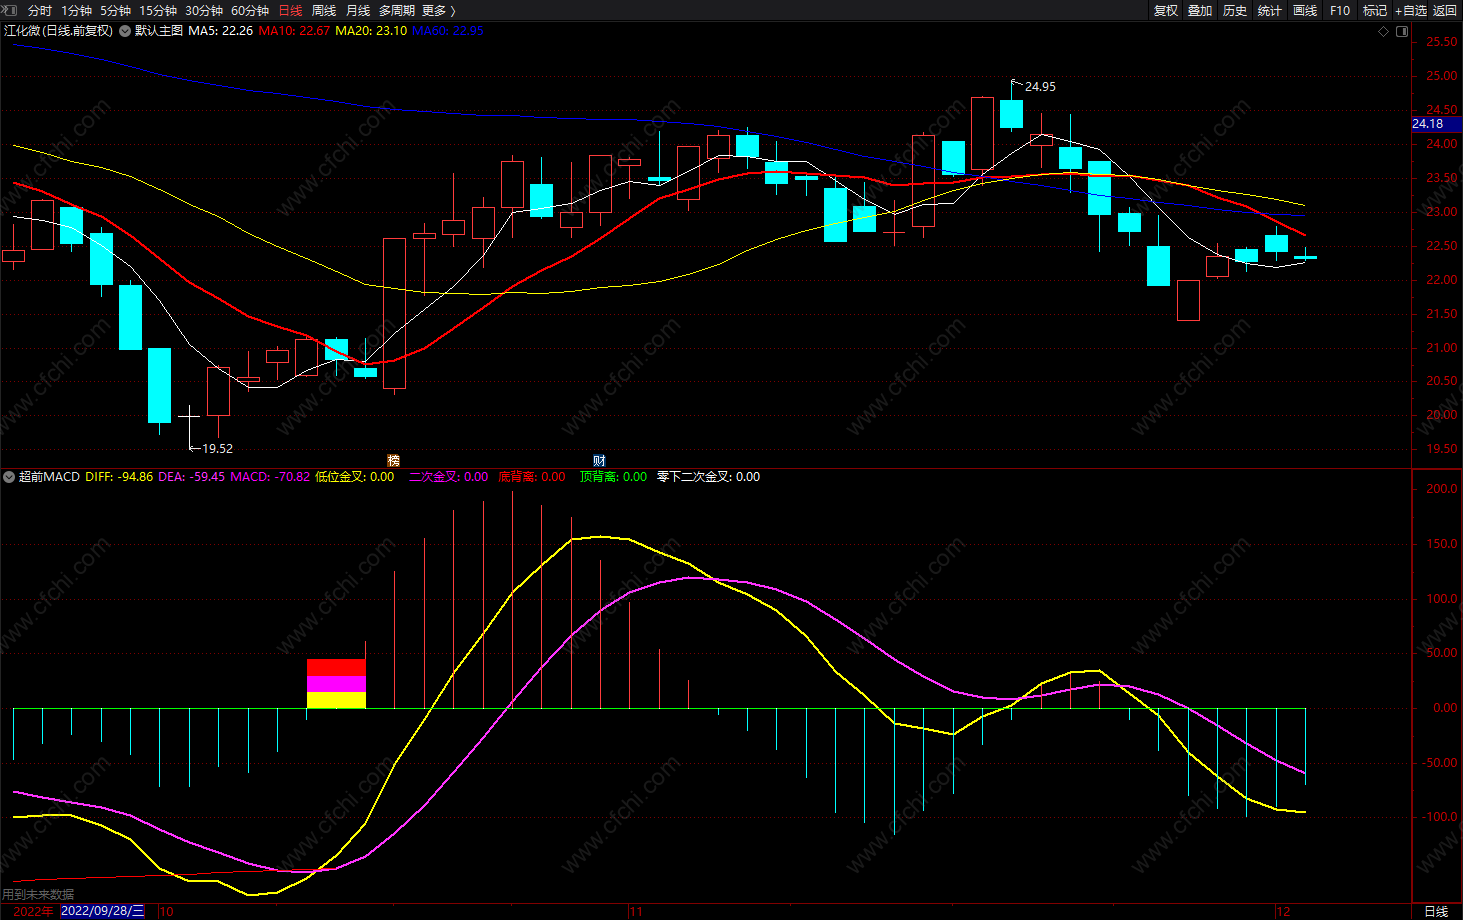1463x920 pixels.
Task: Open the 统计 statistics button
Action: pos(1270,10)
